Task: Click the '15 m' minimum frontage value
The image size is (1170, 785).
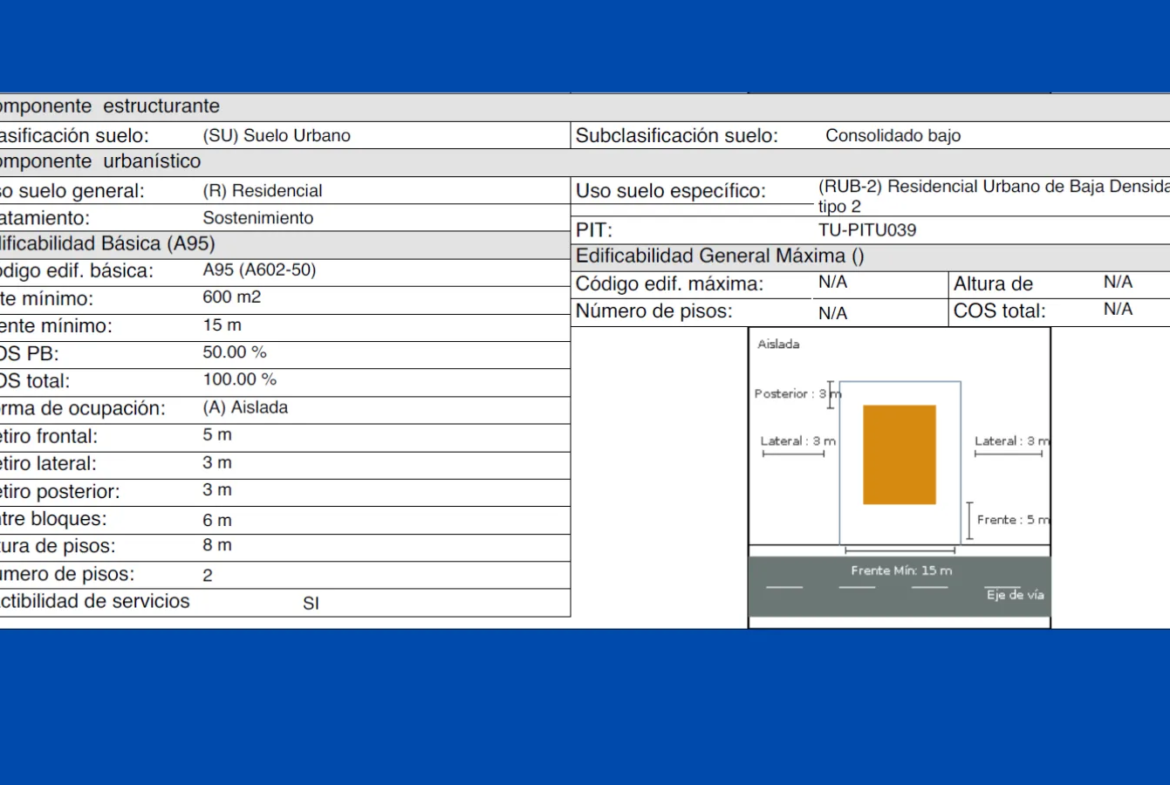Action: click(x=222, y=325)
